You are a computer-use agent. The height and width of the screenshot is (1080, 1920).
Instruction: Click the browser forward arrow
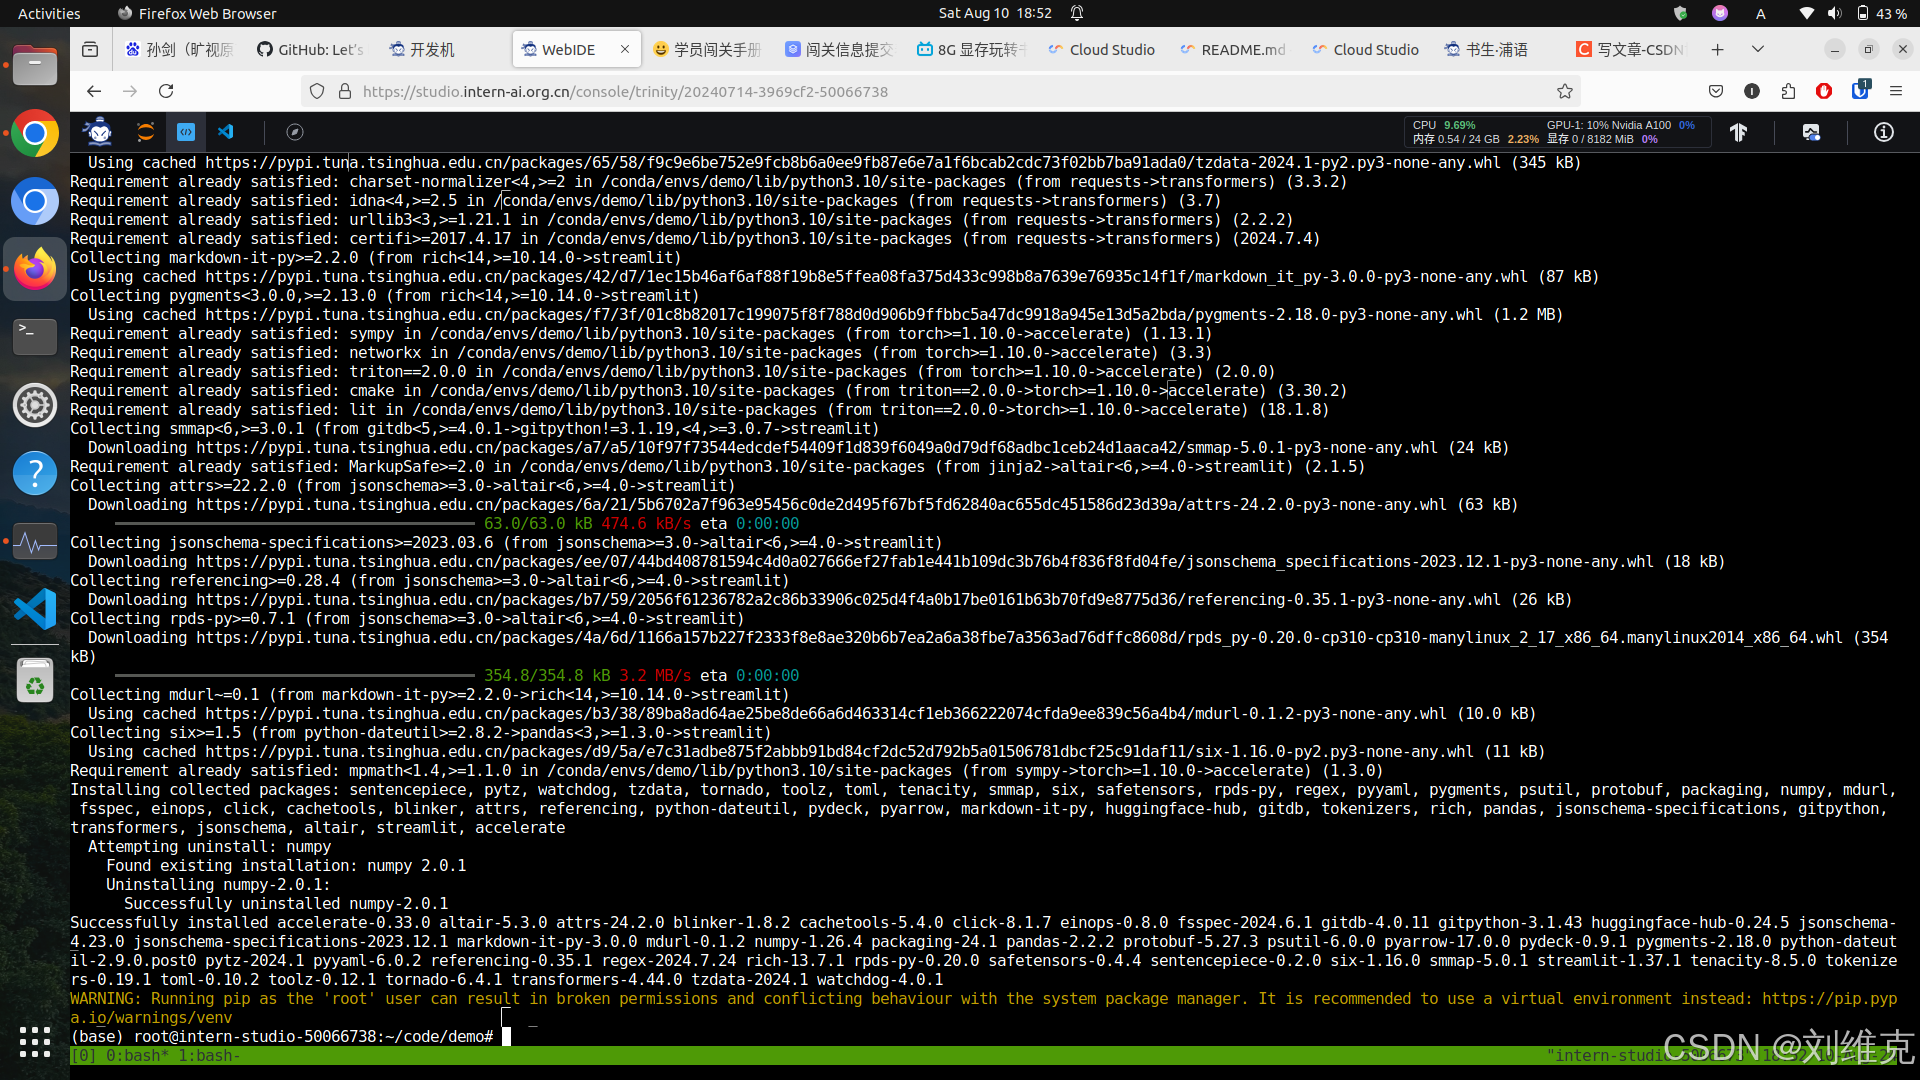(130, 91)
